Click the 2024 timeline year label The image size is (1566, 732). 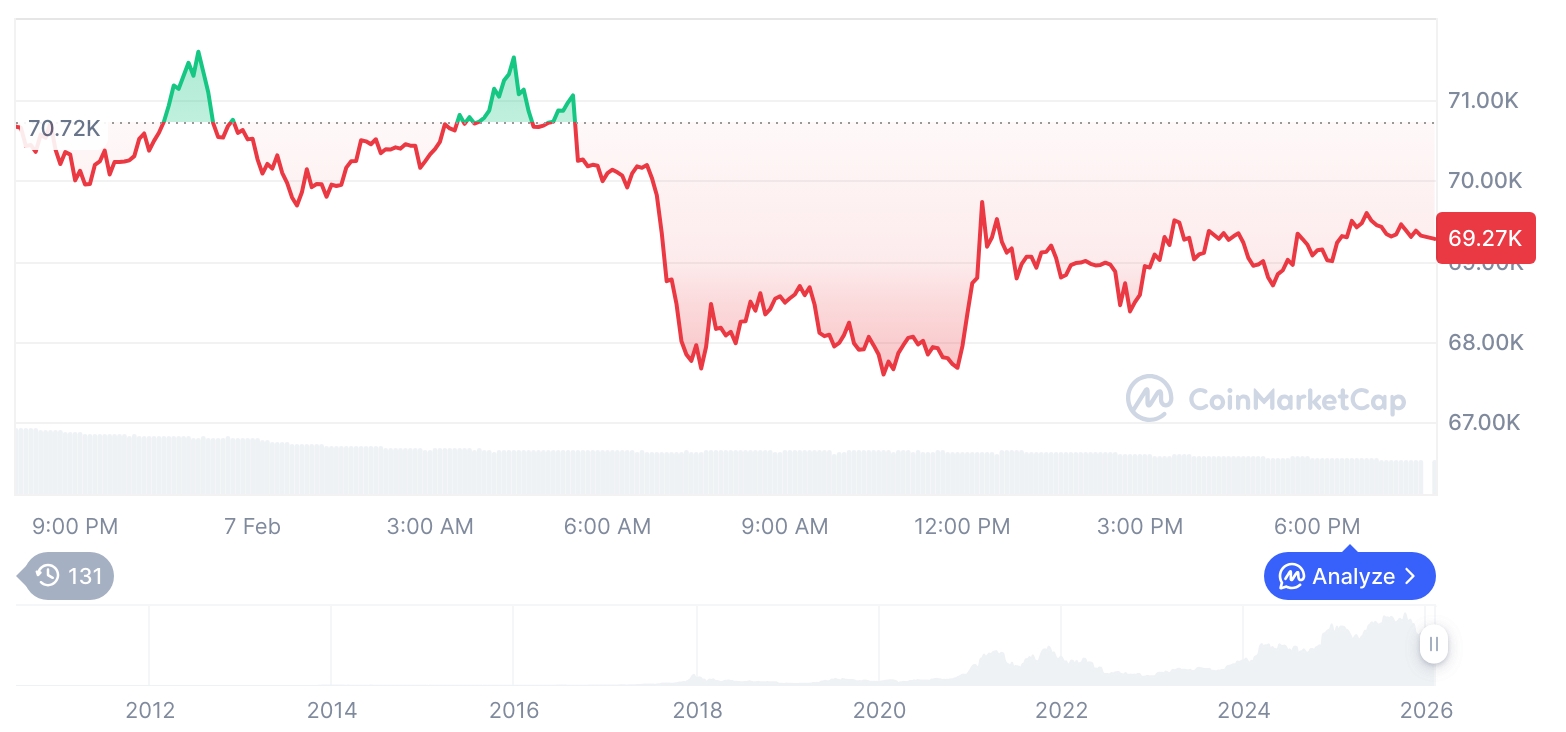click(x=1244, y=711)
